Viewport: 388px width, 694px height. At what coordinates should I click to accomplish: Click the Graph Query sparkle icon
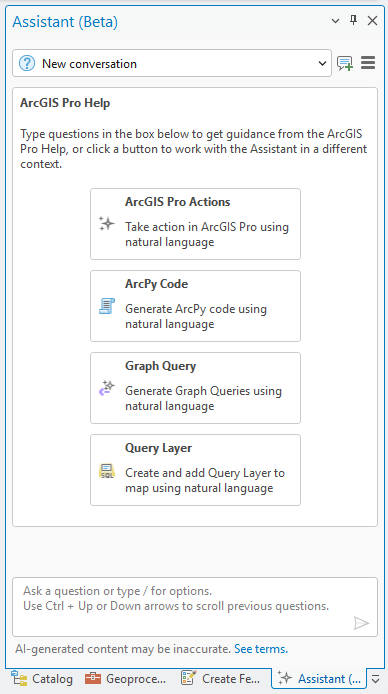107,388
